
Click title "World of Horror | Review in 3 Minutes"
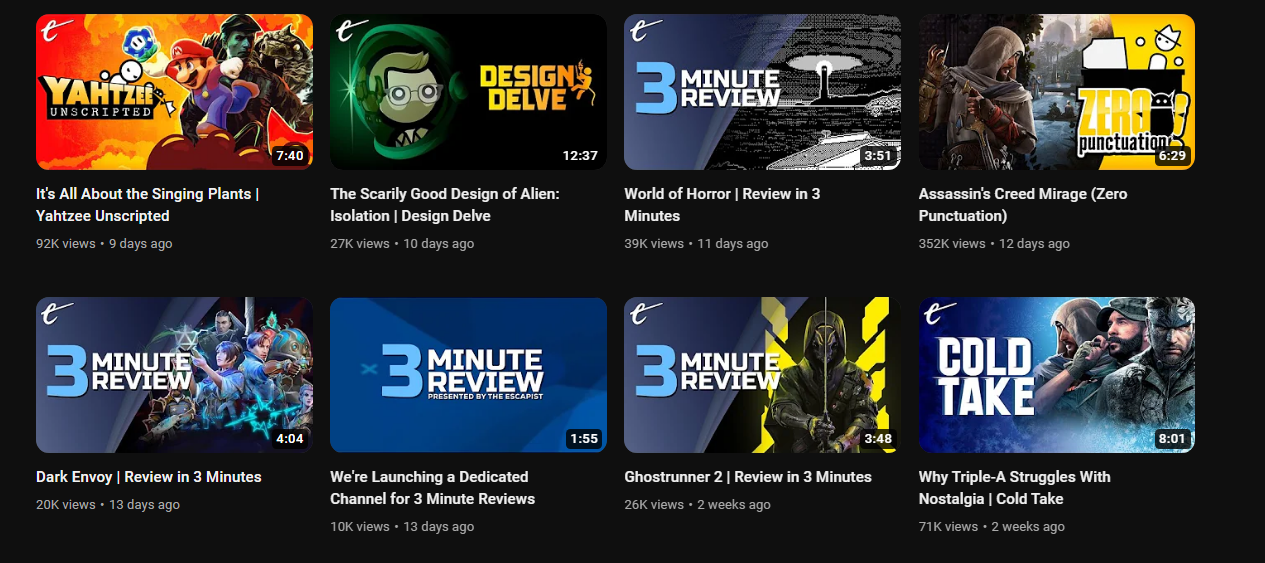click(x=722, y=205)
